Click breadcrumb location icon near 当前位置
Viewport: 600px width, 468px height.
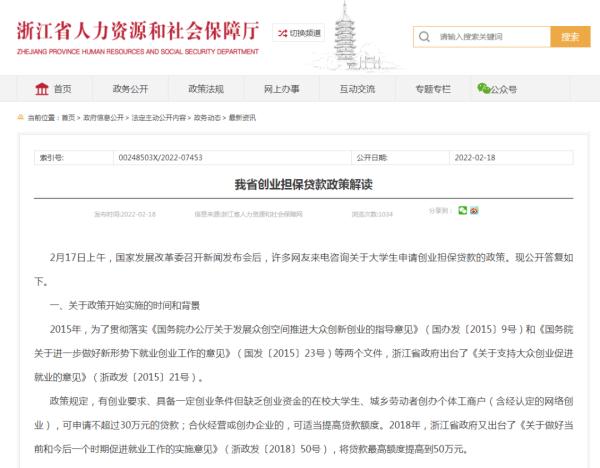point(21,117)
